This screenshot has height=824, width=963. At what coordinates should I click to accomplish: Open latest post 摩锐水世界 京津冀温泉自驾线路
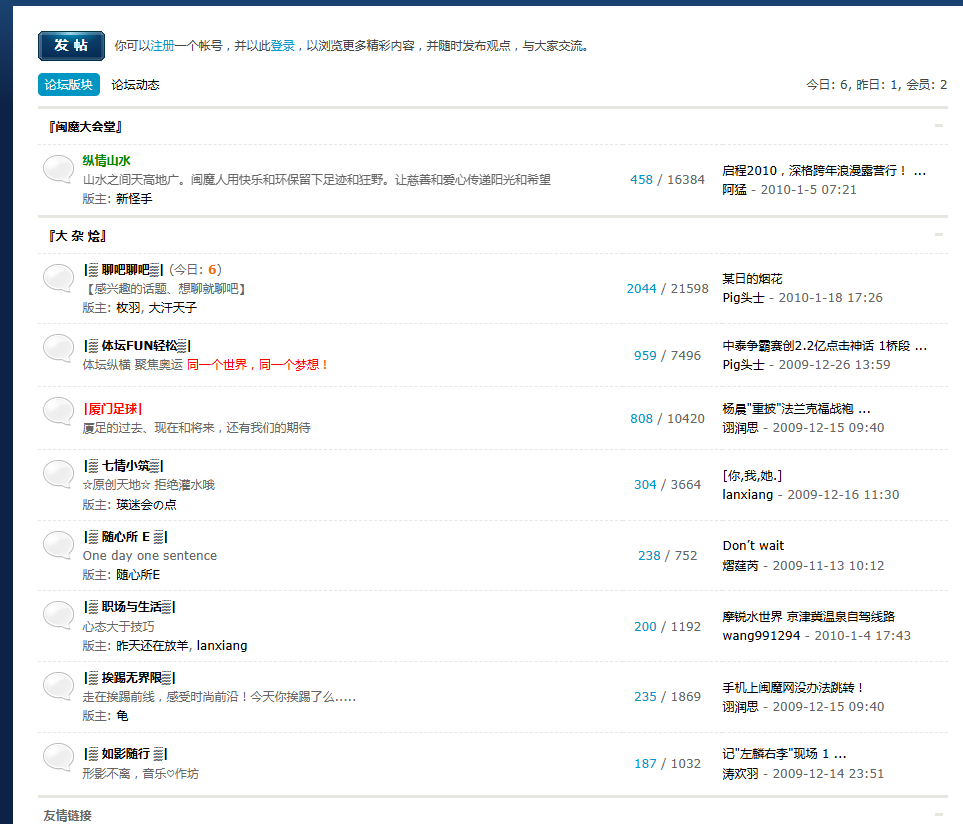point(808,616)
